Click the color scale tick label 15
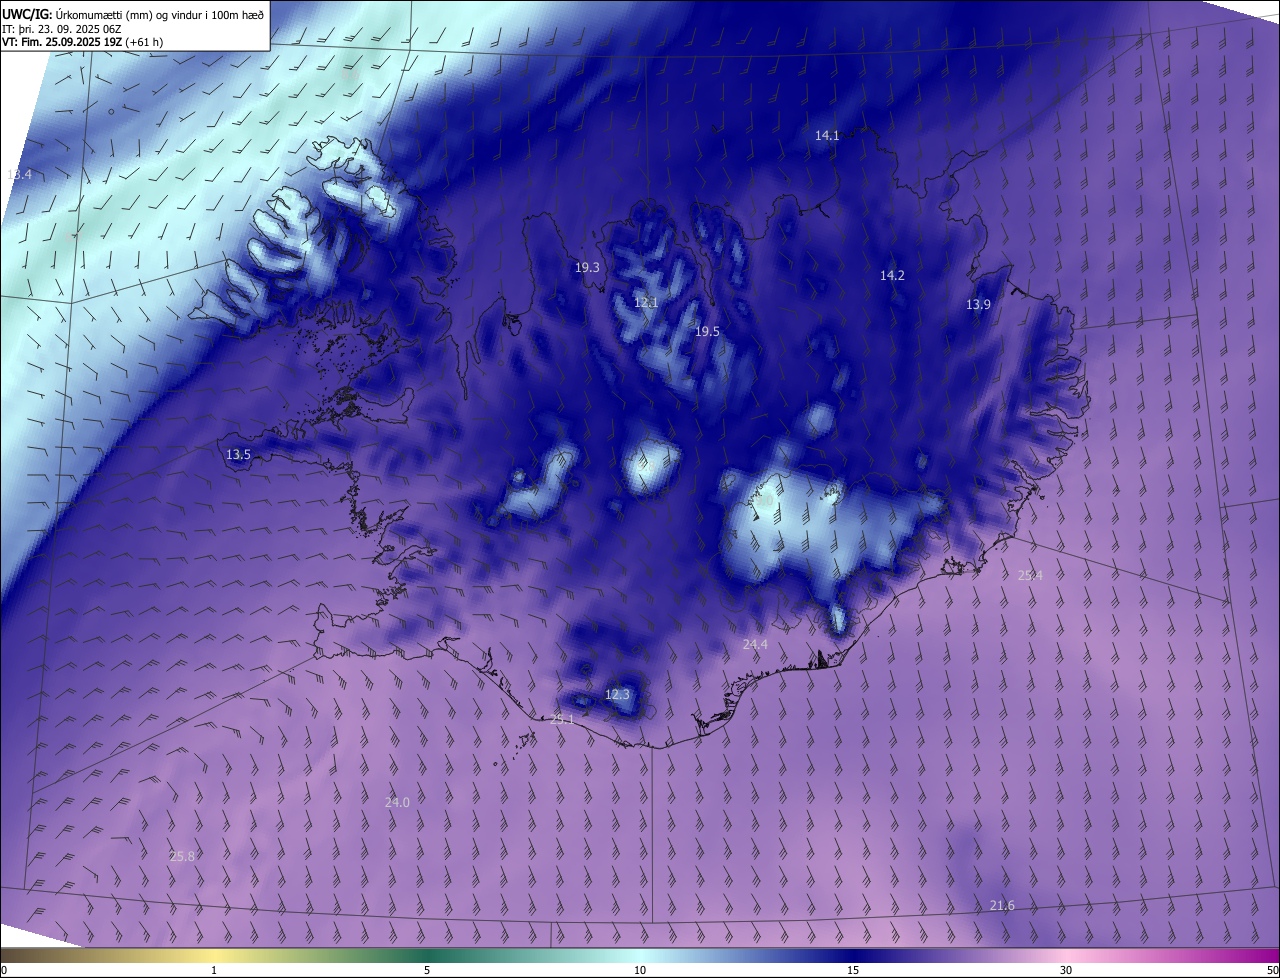 pyautogui.click(x=853, y=970)
